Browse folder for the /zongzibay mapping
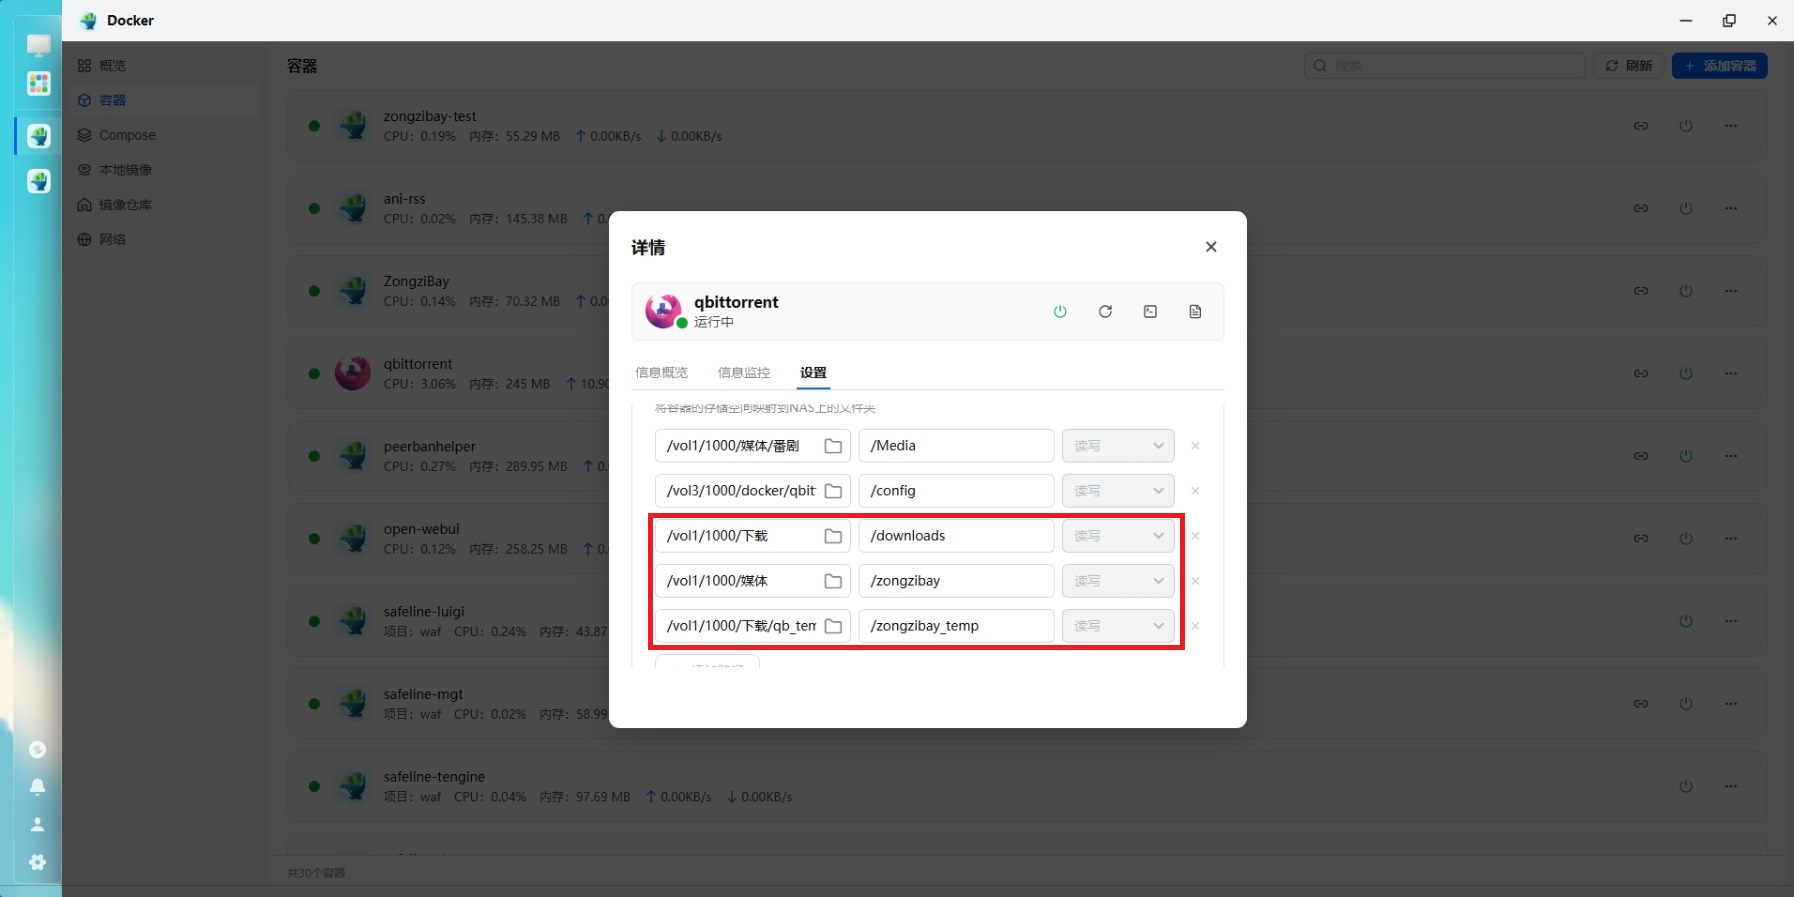 [833, 581]
